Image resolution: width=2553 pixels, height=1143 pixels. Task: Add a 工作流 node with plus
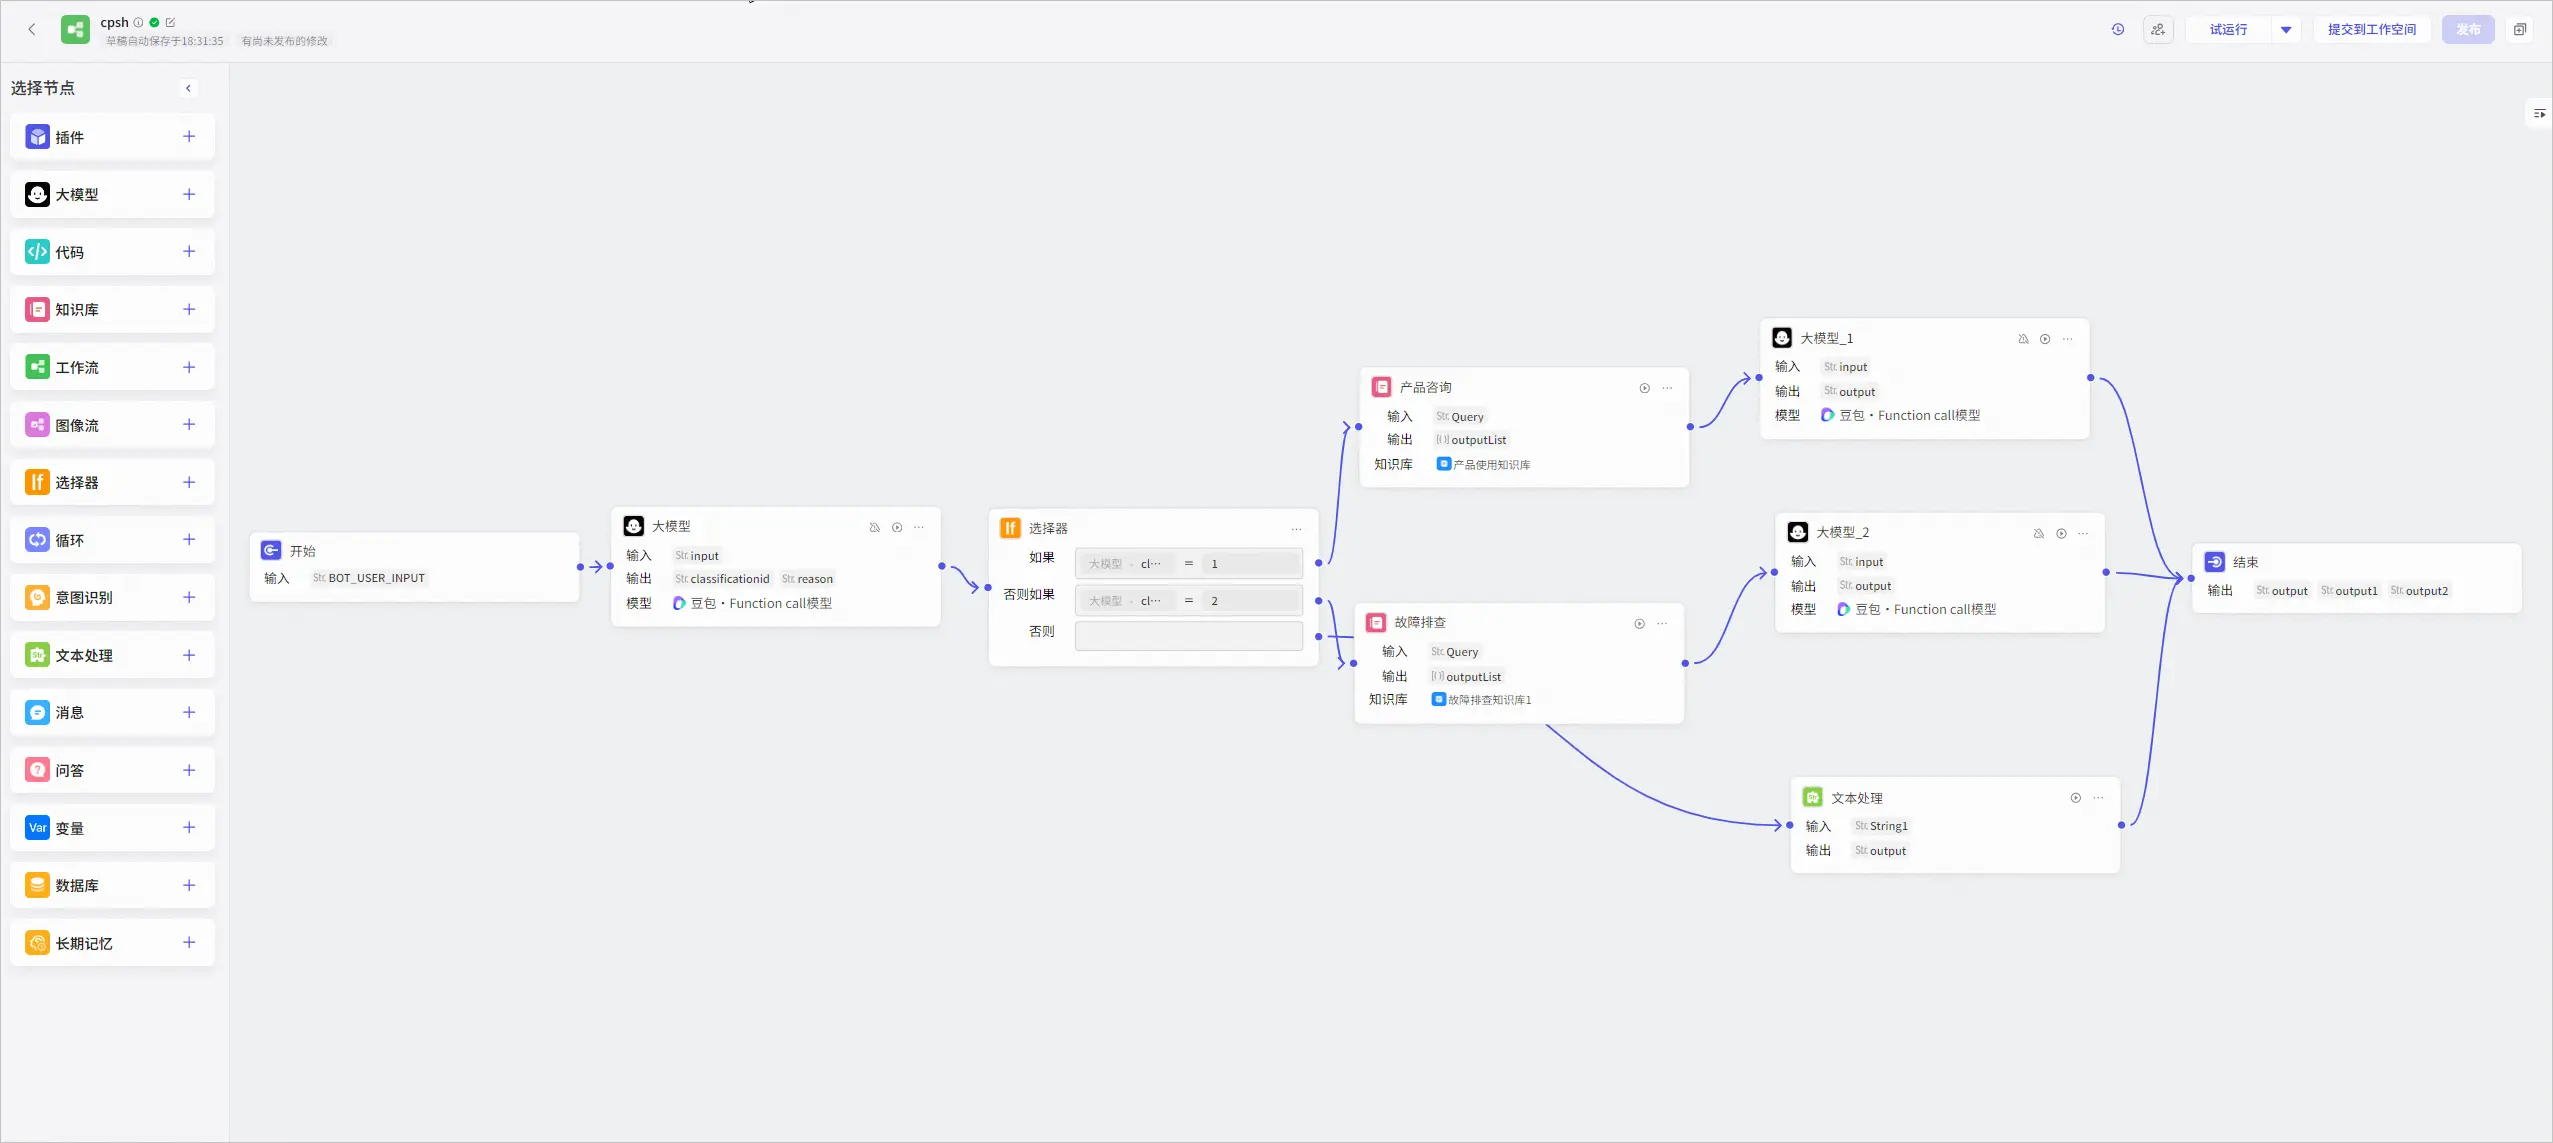(x=189, y=367)
